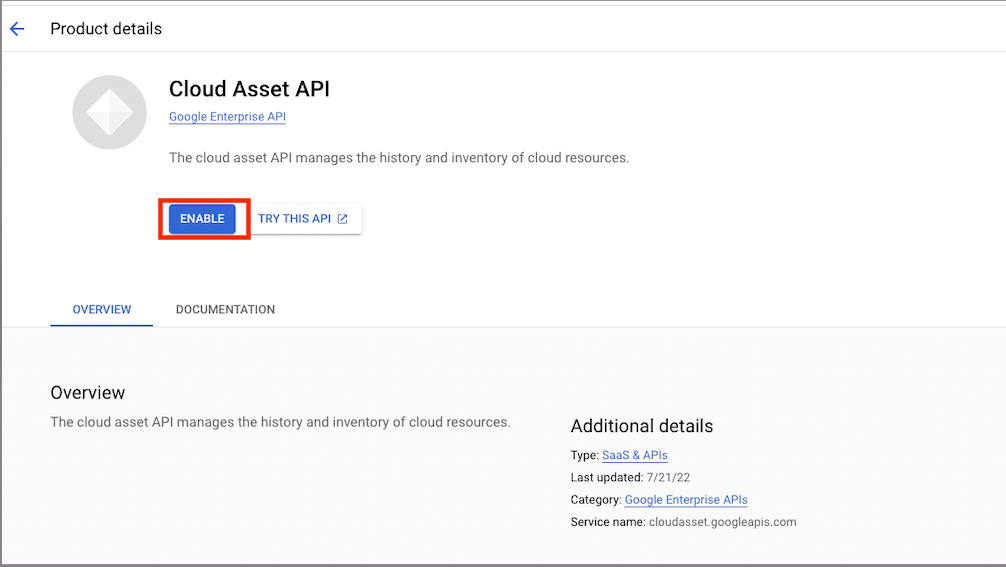Click the cloudasset.googleapis.com service name
Screen dimensions: 1006x567
coord(722,522)
